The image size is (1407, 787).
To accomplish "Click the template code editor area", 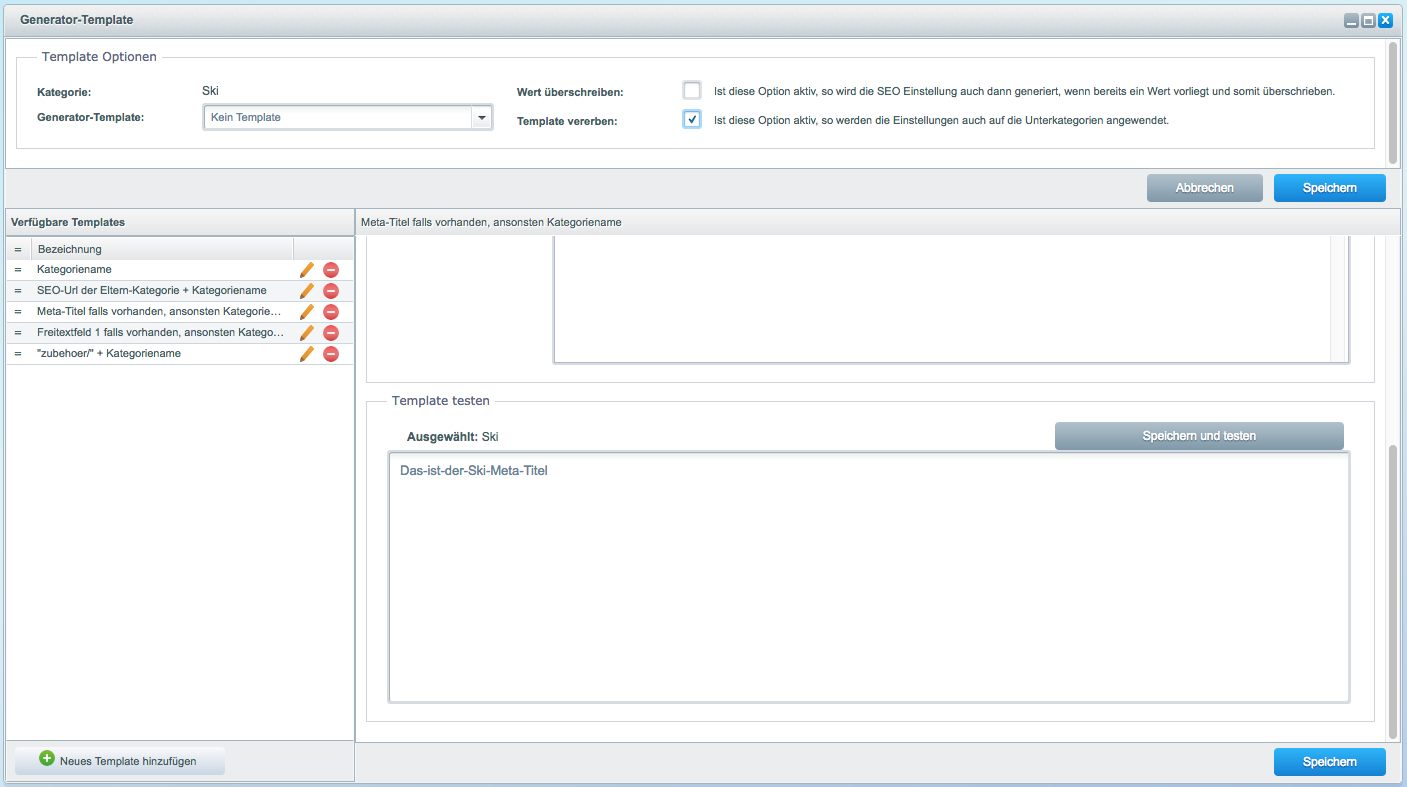I will [x=942, y=298].
